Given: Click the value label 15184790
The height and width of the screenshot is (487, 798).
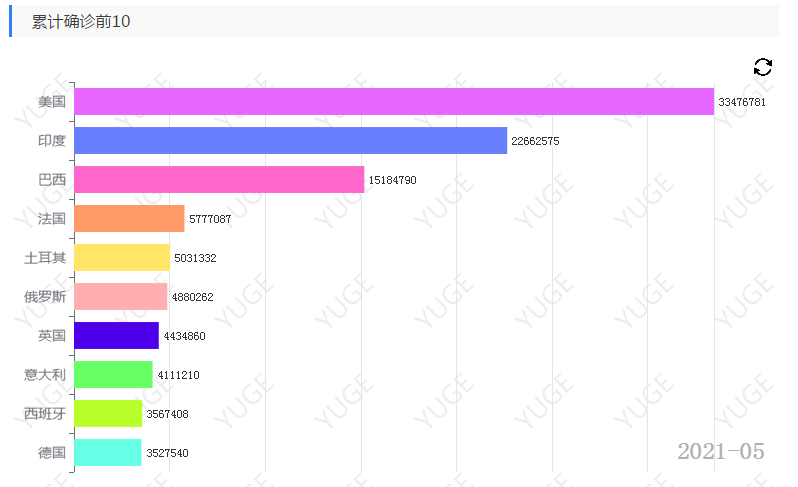Looking at the screenshot, I should tap(392, 180).
